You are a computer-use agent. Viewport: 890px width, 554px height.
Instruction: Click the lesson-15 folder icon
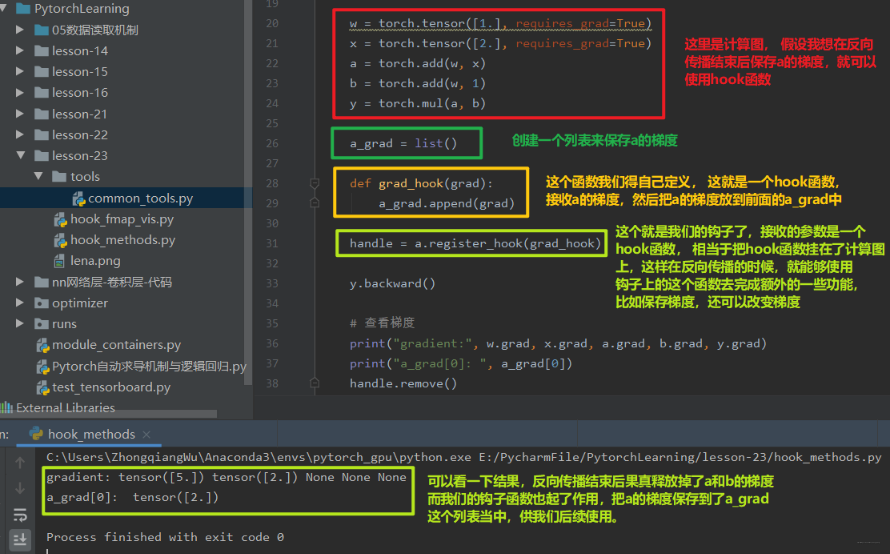41,72
